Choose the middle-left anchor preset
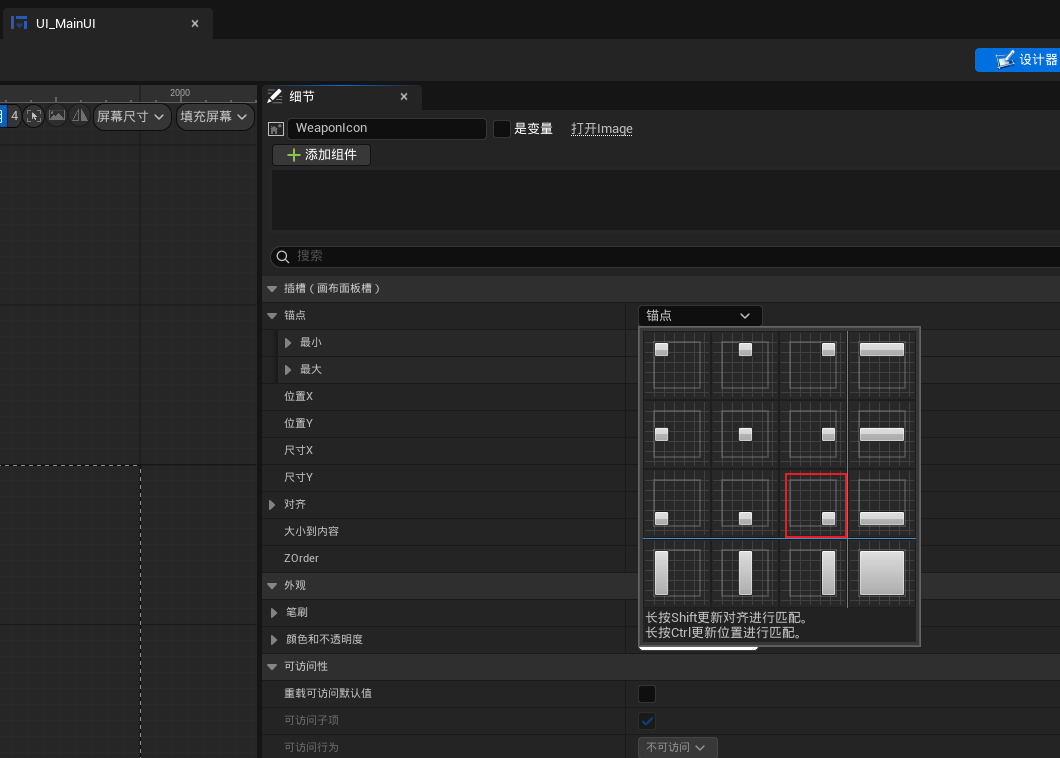 [677, 434]
